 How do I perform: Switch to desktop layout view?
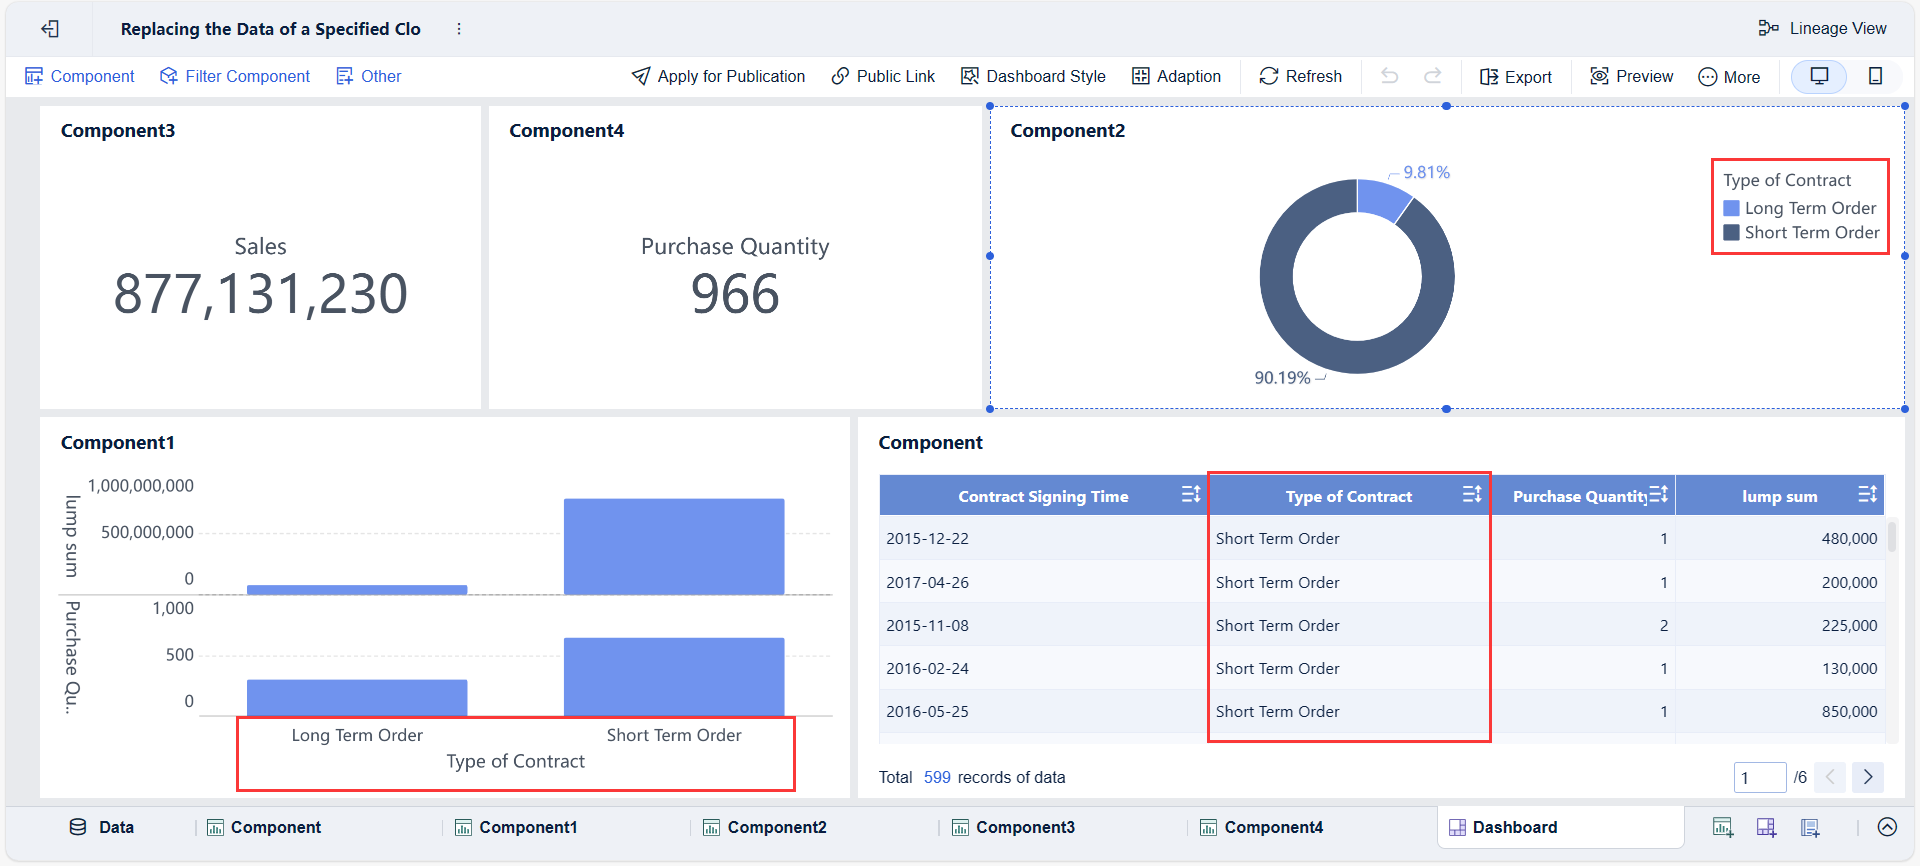coord(1819,76)
